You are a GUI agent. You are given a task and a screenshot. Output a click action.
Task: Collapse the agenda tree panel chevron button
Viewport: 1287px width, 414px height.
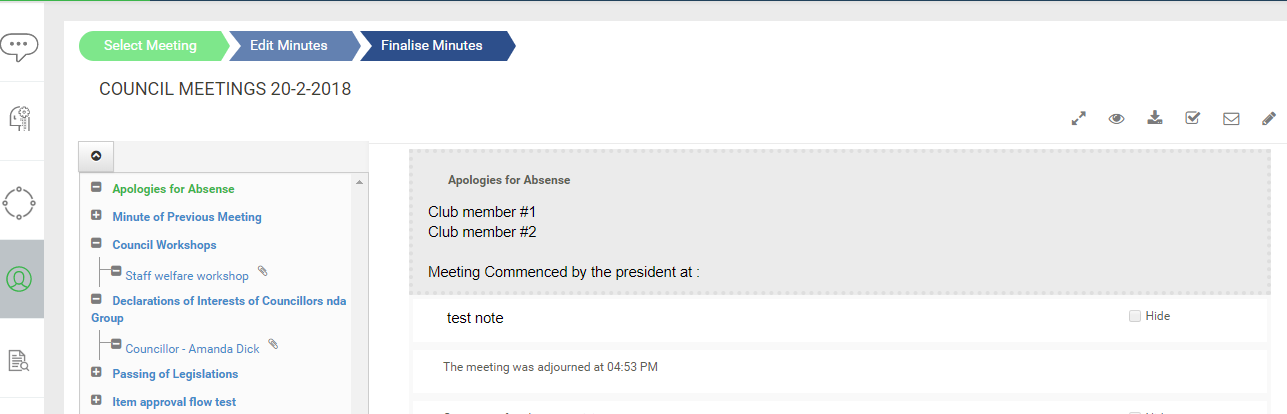(x=96, y=156)
